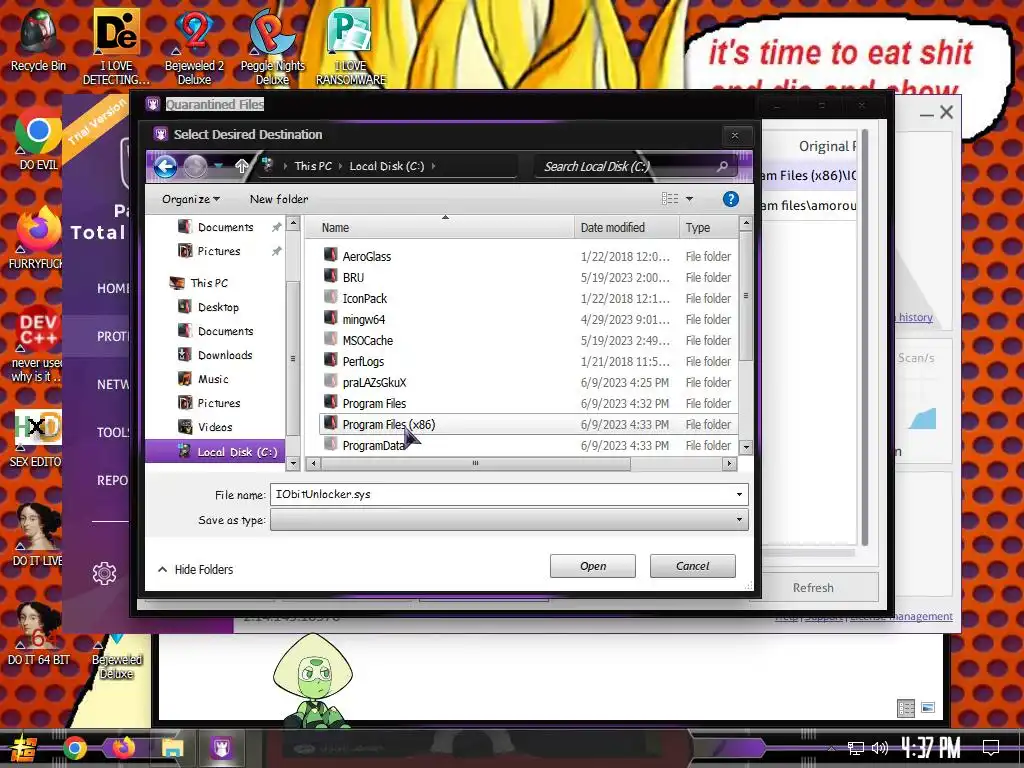Click Refresh in Quarantined Files window

(813, 588)
